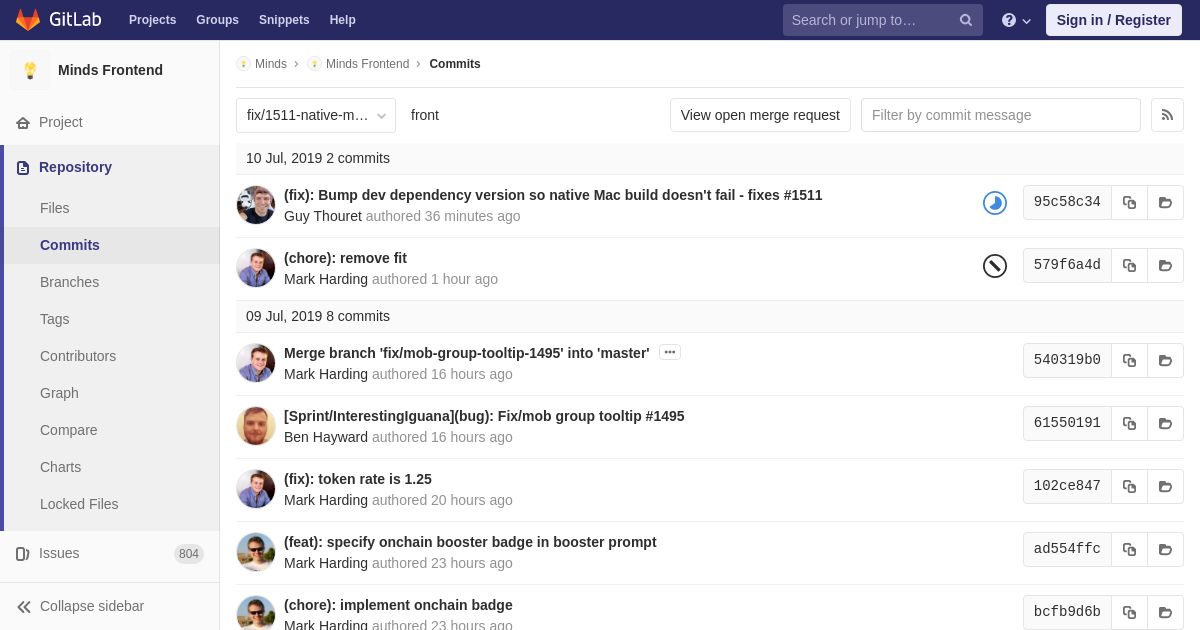Click View open merge request
This screenshot has height=630, width=1200.
[760, 115]
